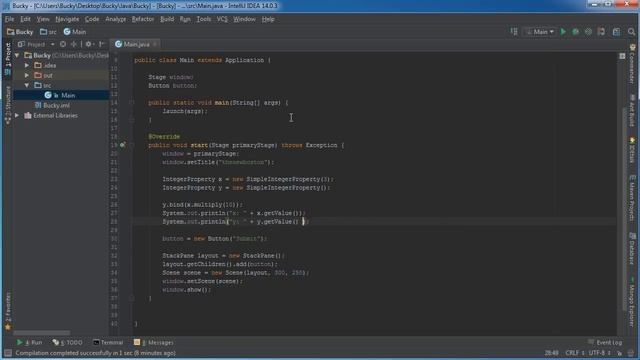The image size is (640, 360).
Task: Expand the out folder
Action: (x=27, y=75)
